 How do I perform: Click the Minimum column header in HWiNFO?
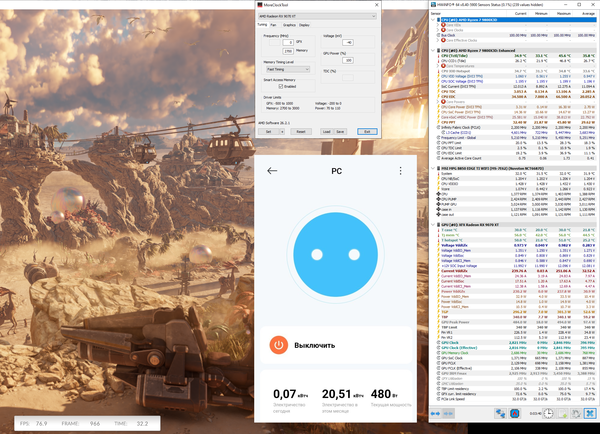(x=541, y=13)
